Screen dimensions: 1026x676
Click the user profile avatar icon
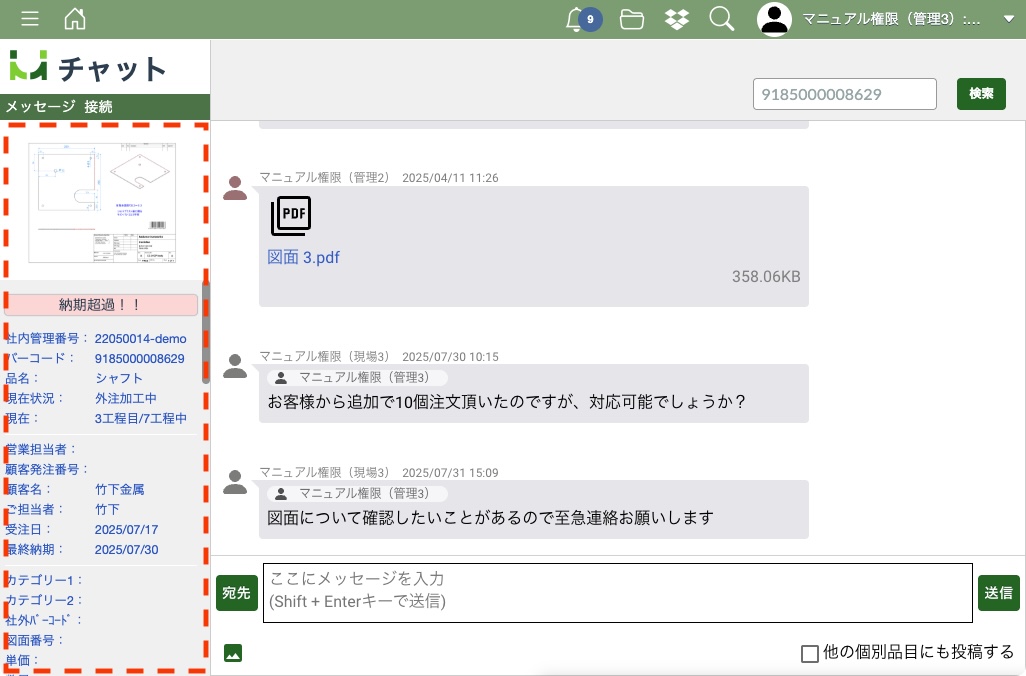coord(774,19)
